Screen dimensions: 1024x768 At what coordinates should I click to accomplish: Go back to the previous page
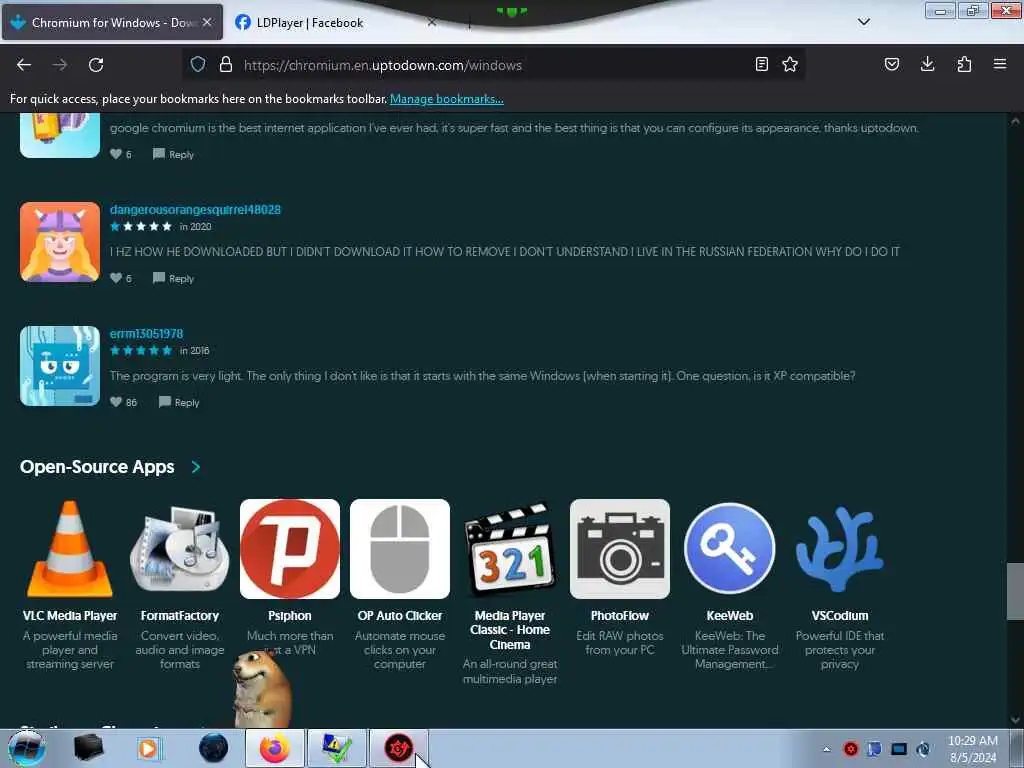coord(24,65)
